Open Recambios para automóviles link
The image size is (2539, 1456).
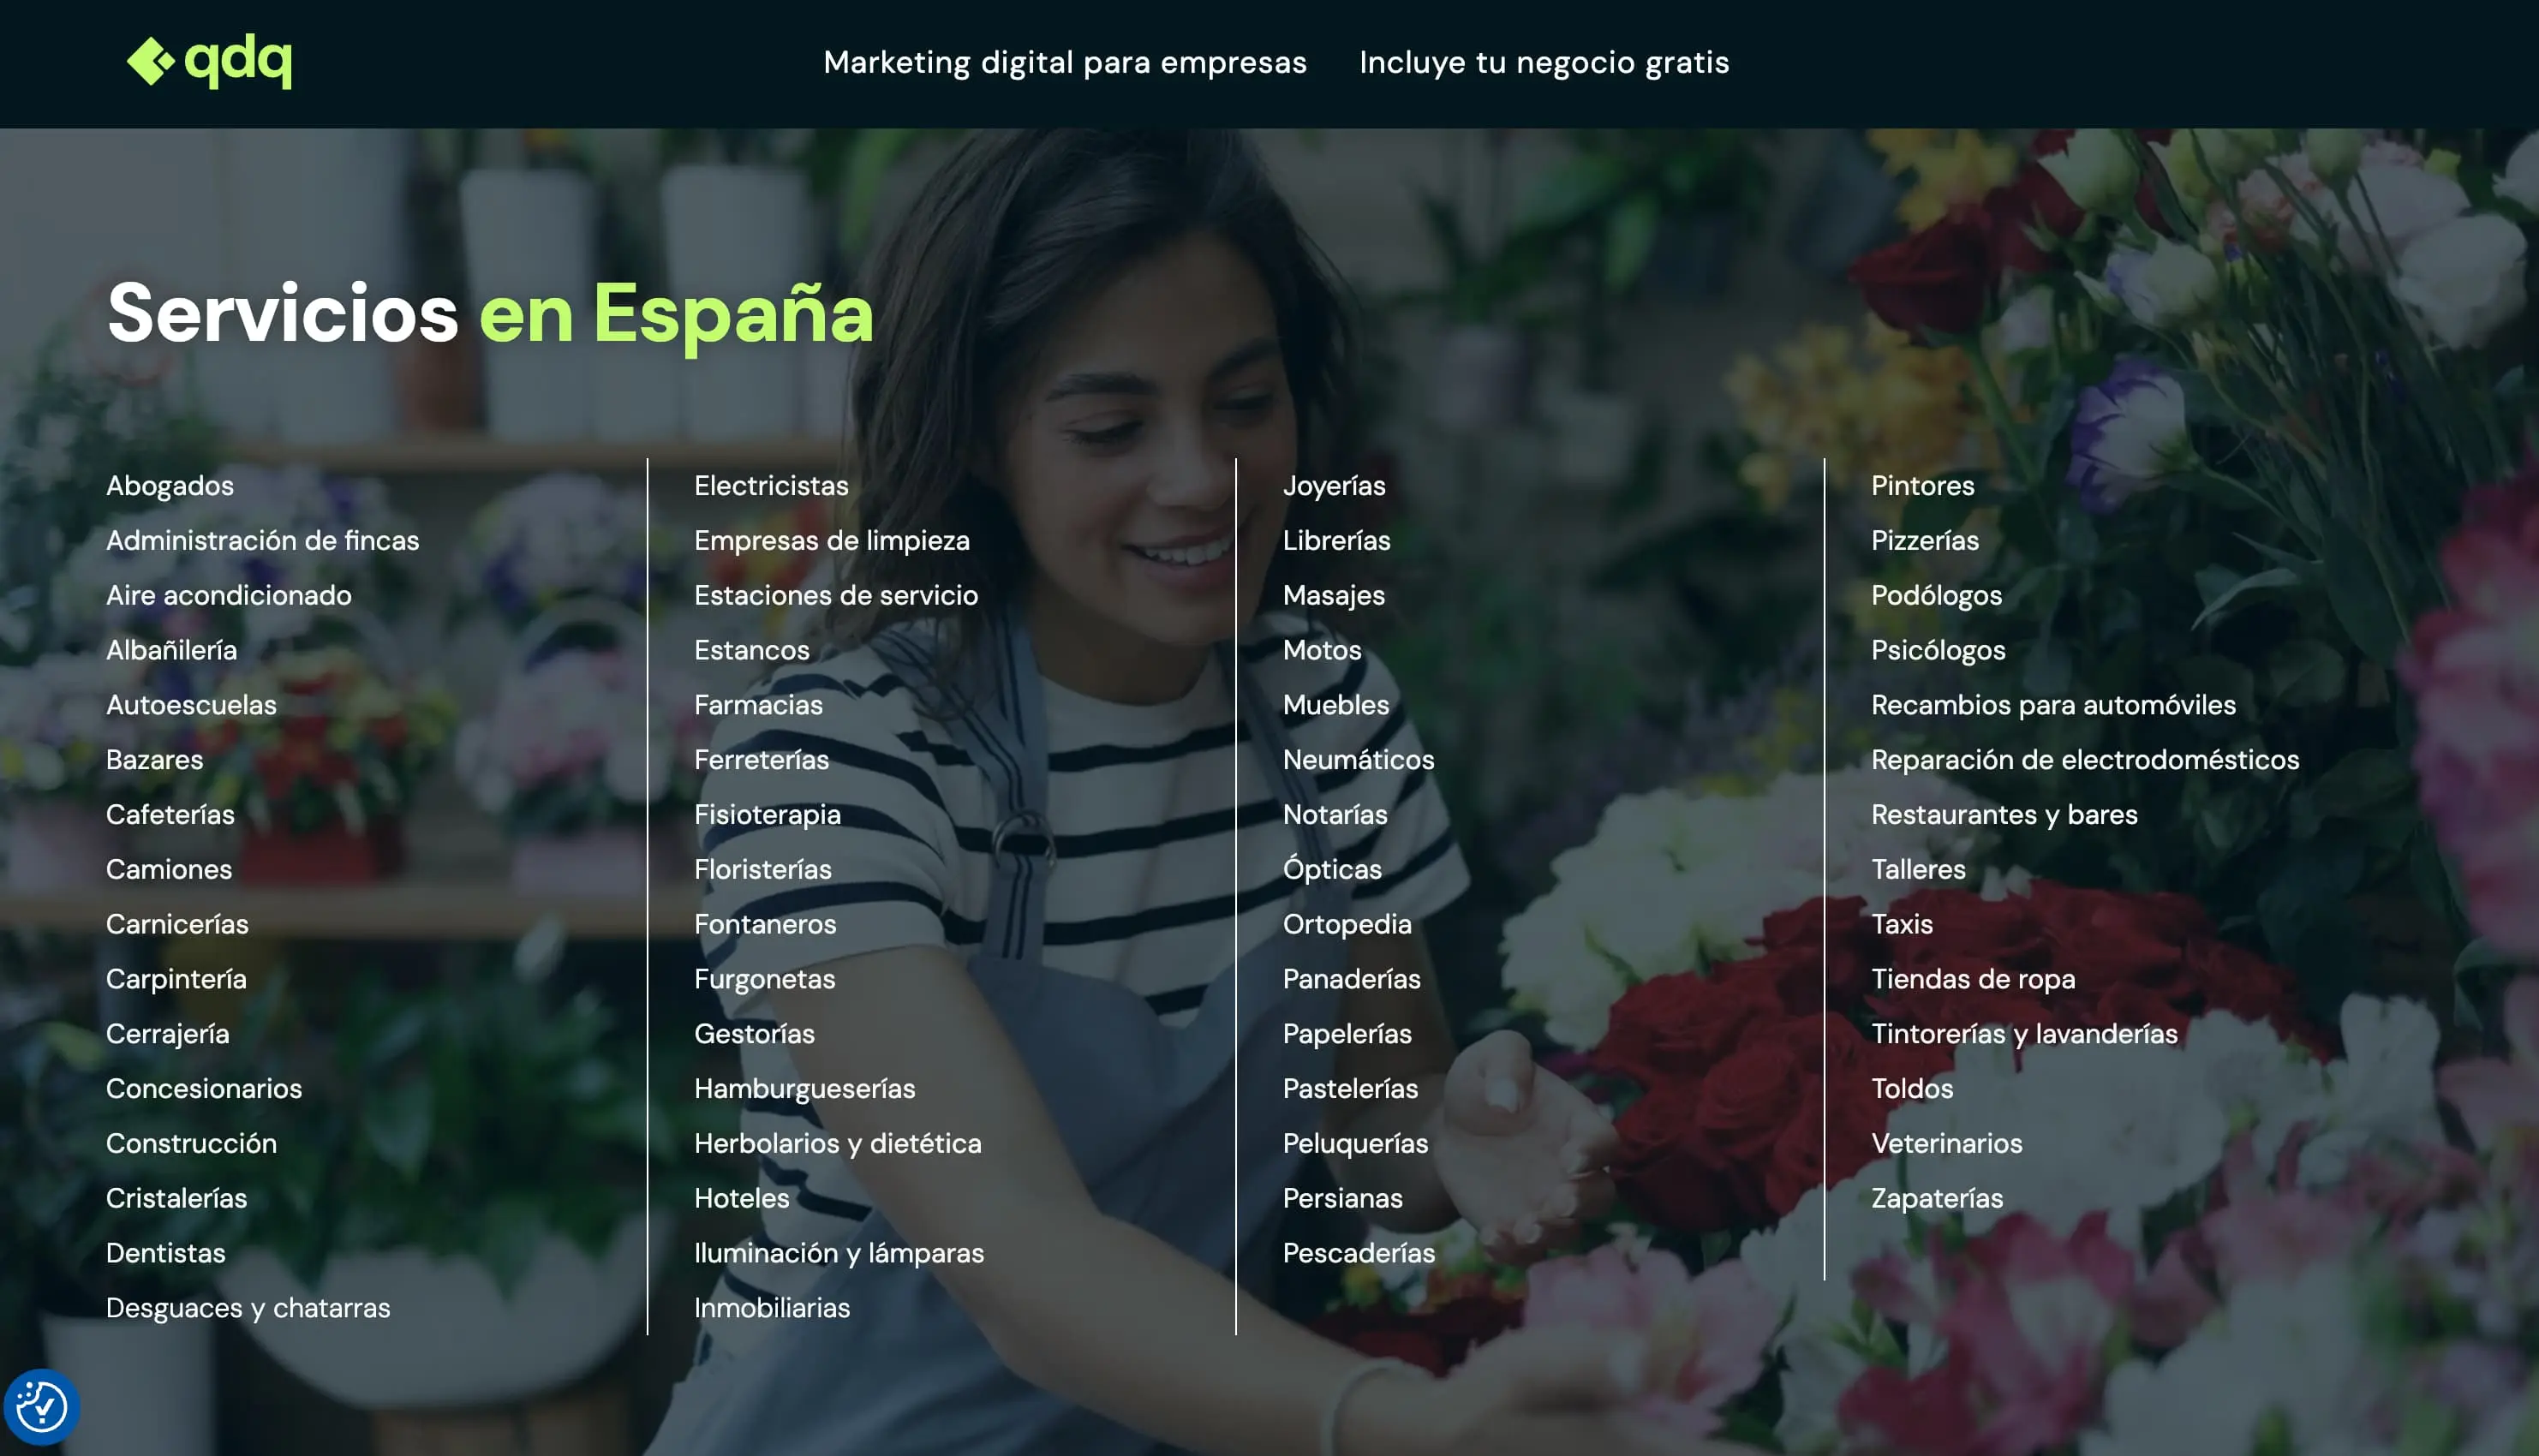pyautogui.click(x=2053, y=705)
